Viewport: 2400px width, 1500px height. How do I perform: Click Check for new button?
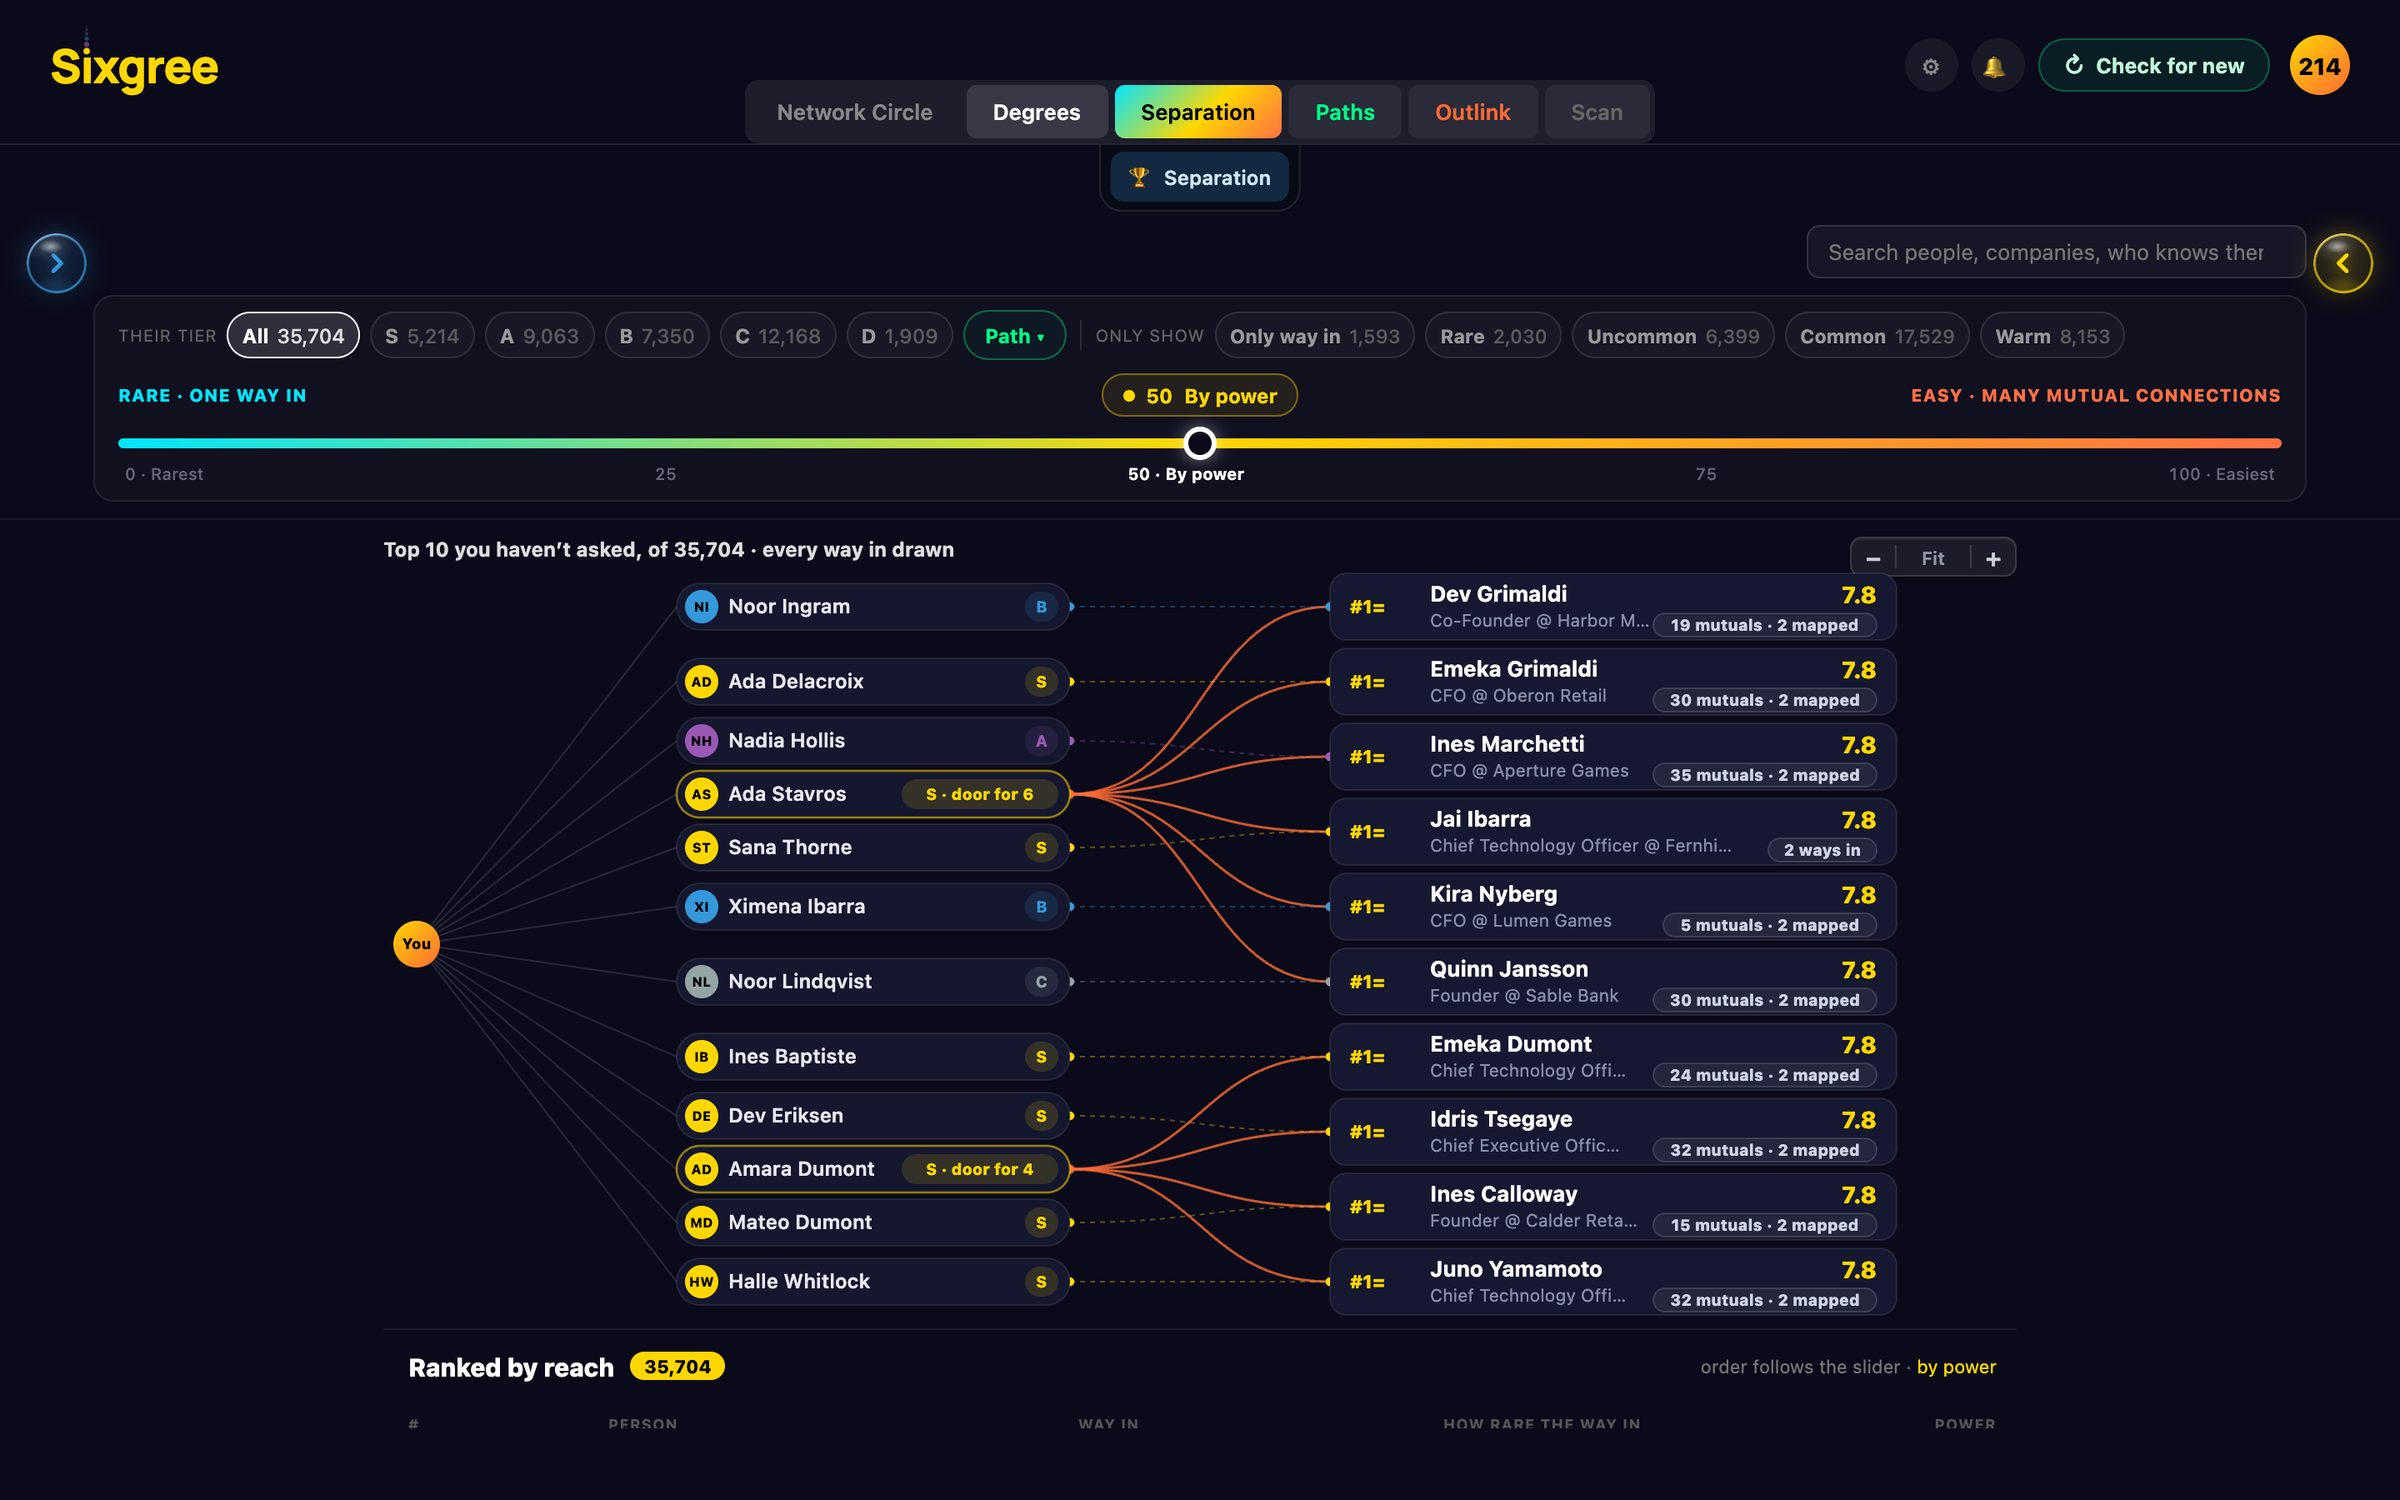tap(2154, 66)
